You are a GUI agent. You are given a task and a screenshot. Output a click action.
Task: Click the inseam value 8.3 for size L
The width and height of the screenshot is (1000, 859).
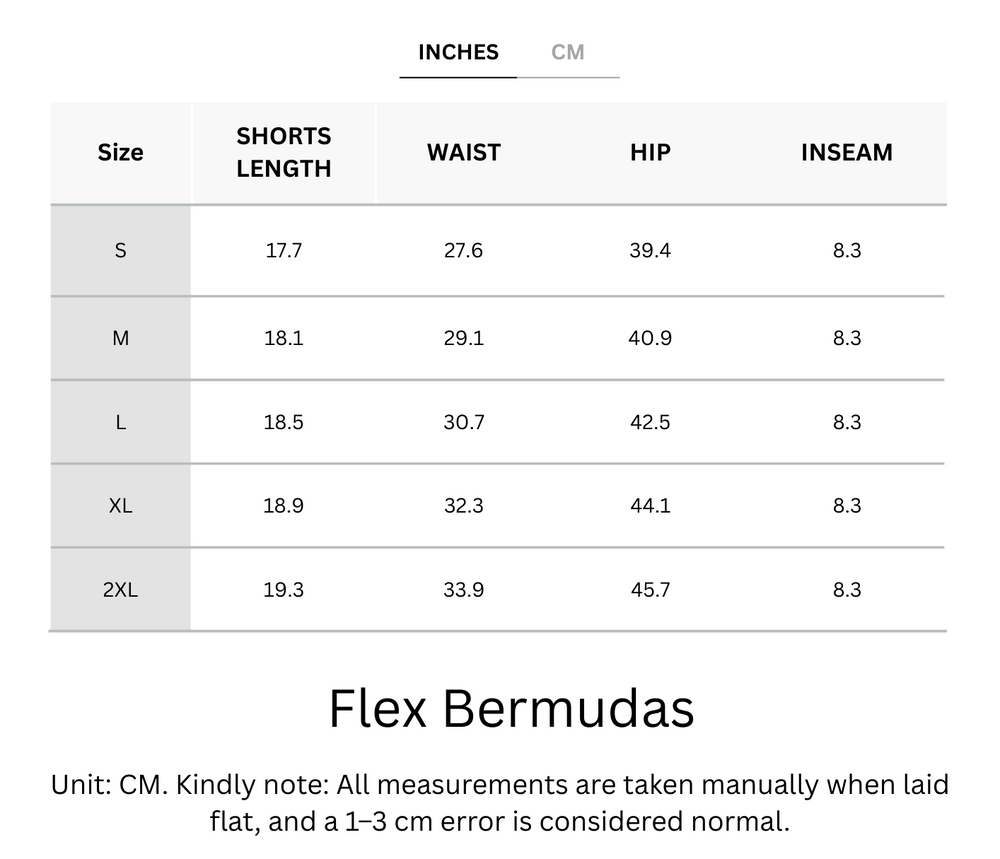[x=846, y=422]
